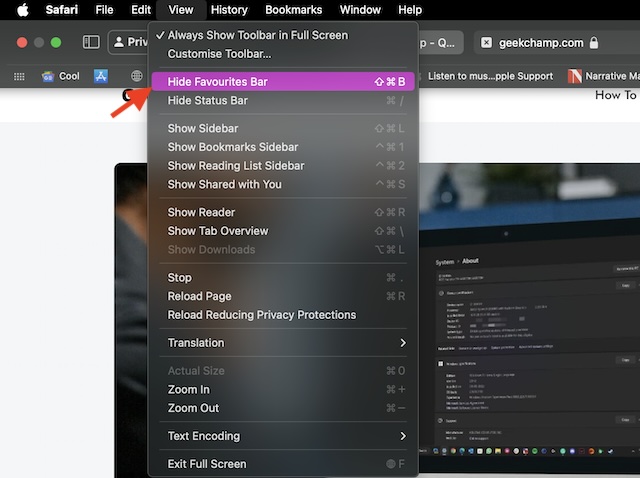Select Hide Favourites Bar option
Viewport: 640px width, 478px height.
tap(217, 82)
